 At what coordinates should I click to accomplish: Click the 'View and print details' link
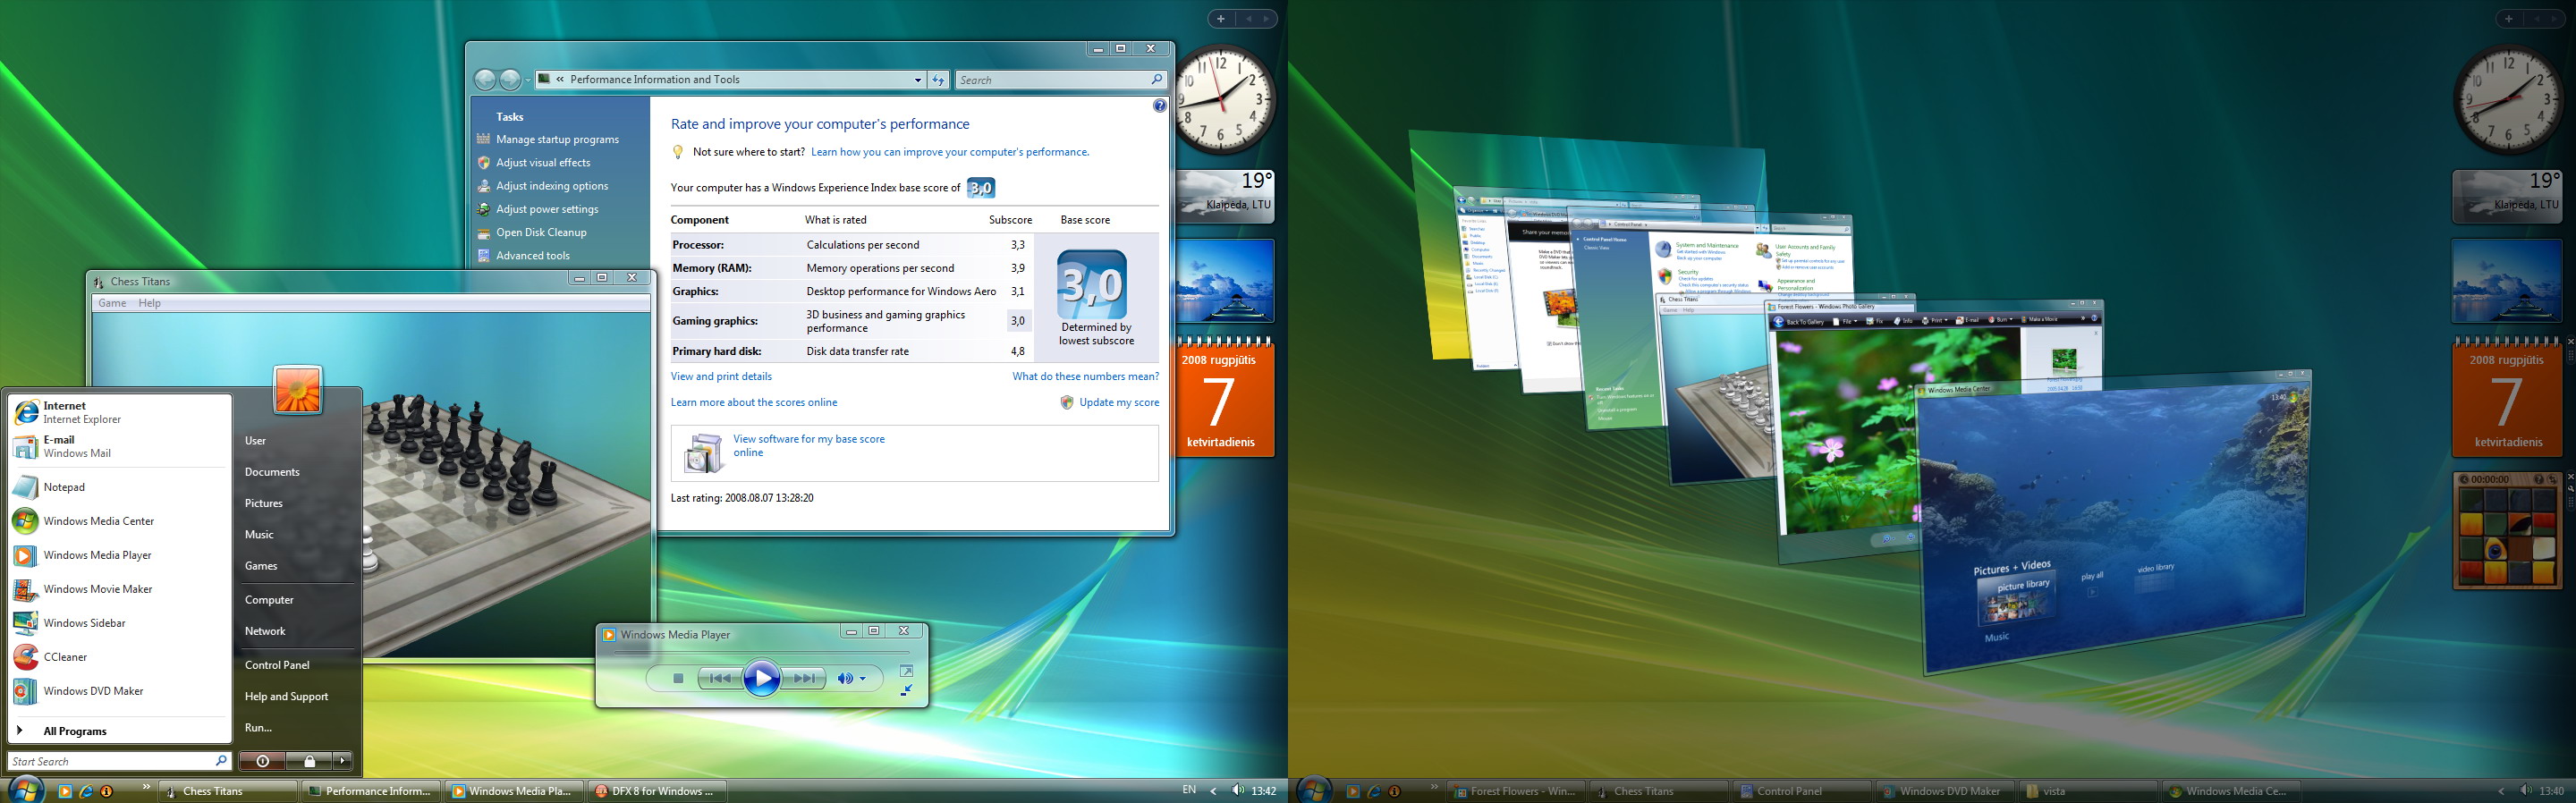coord(721,376)
